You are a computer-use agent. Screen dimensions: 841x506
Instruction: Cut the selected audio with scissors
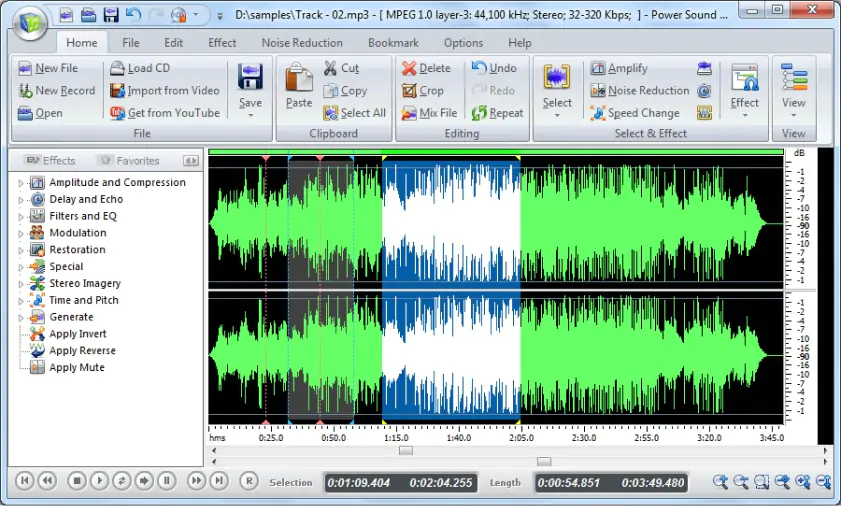(x=342, y=68)
